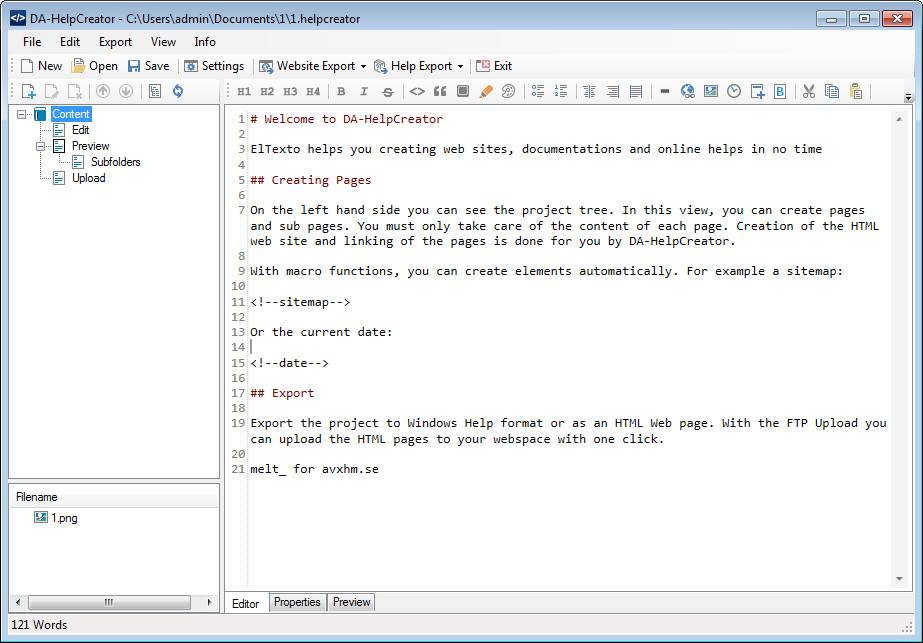Open the Edit menu
Screen dimensions: 923x643
pos(70,42)
